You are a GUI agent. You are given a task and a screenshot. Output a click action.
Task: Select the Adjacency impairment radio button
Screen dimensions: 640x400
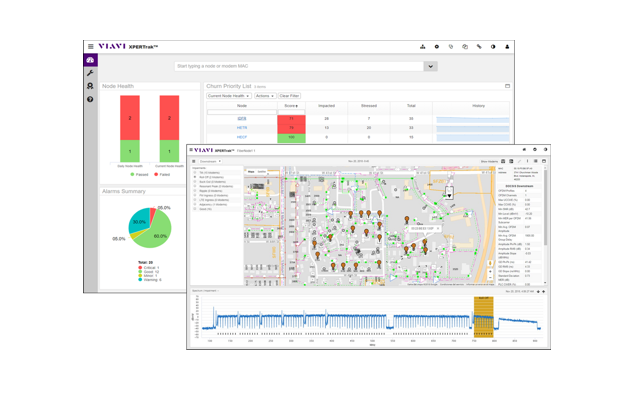point(195,204)
